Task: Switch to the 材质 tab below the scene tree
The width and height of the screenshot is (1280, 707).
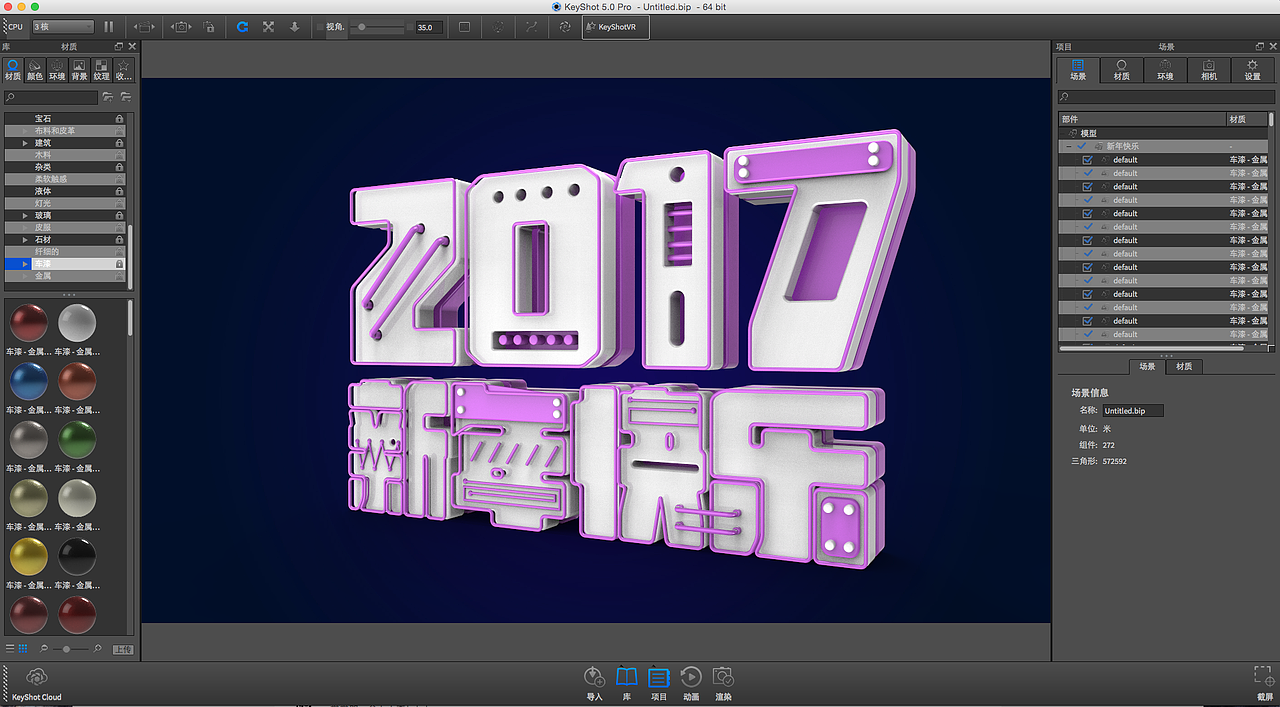Action: click(x=1184, y=366)
